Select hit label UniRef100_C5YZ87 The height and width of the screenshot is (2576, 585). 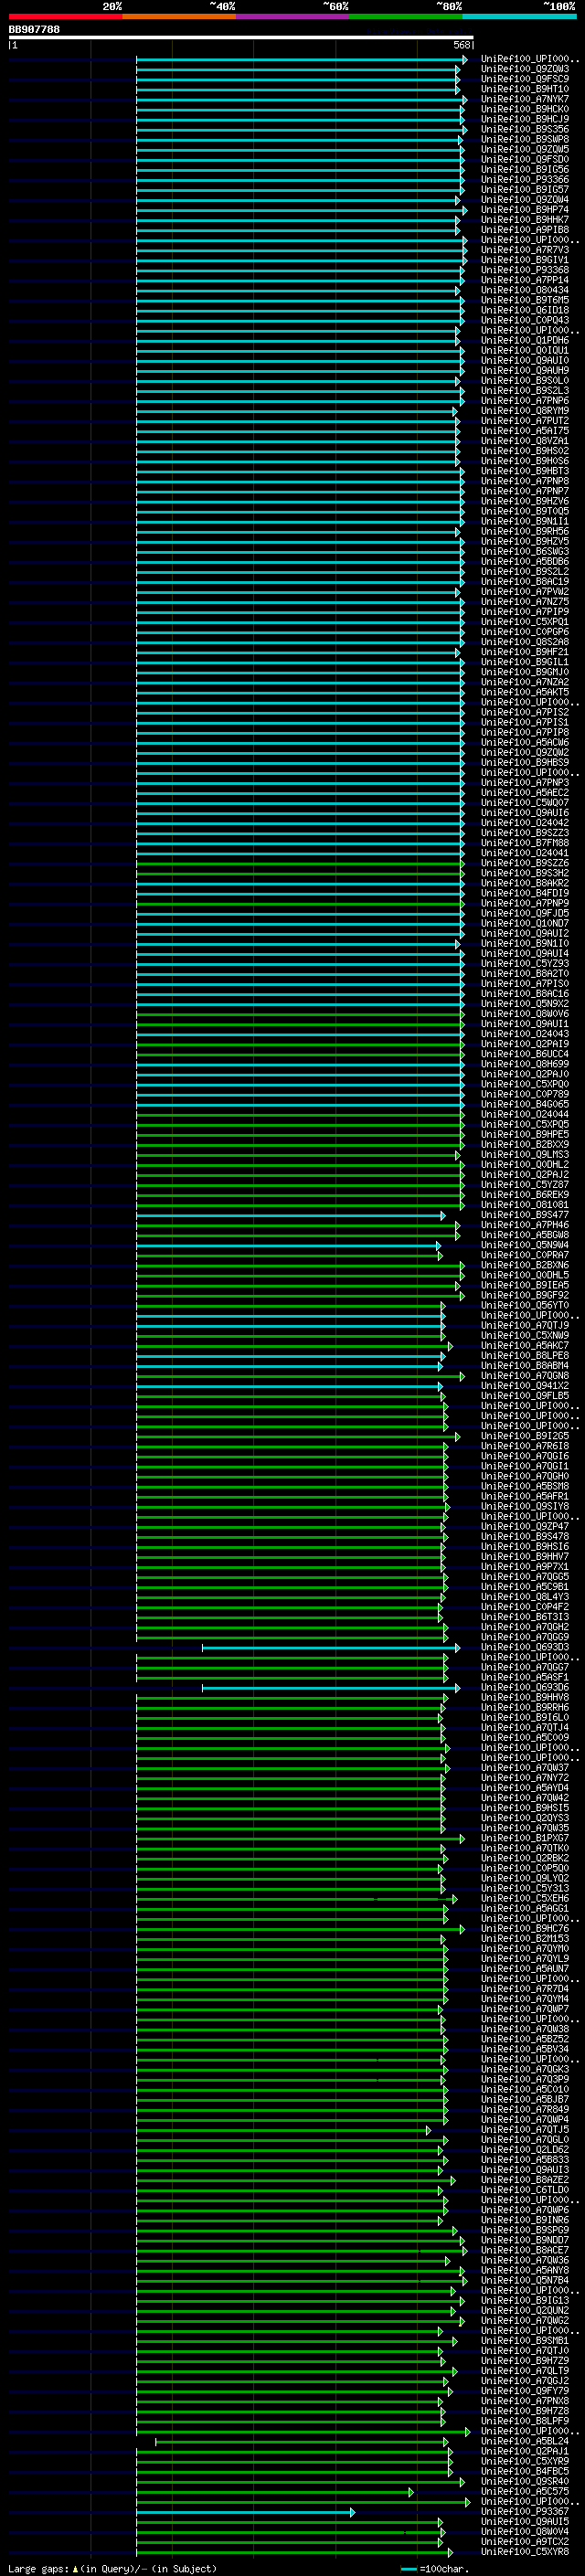[x=525, y=1185]
